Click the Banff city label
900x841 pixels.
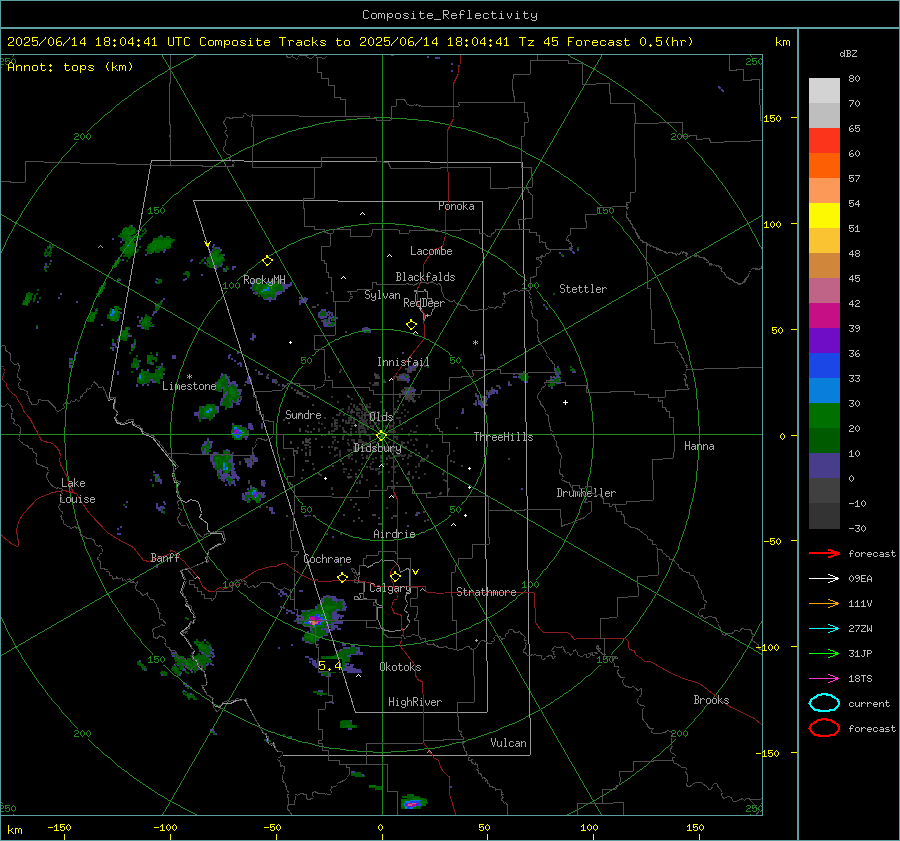click(165, 557)
